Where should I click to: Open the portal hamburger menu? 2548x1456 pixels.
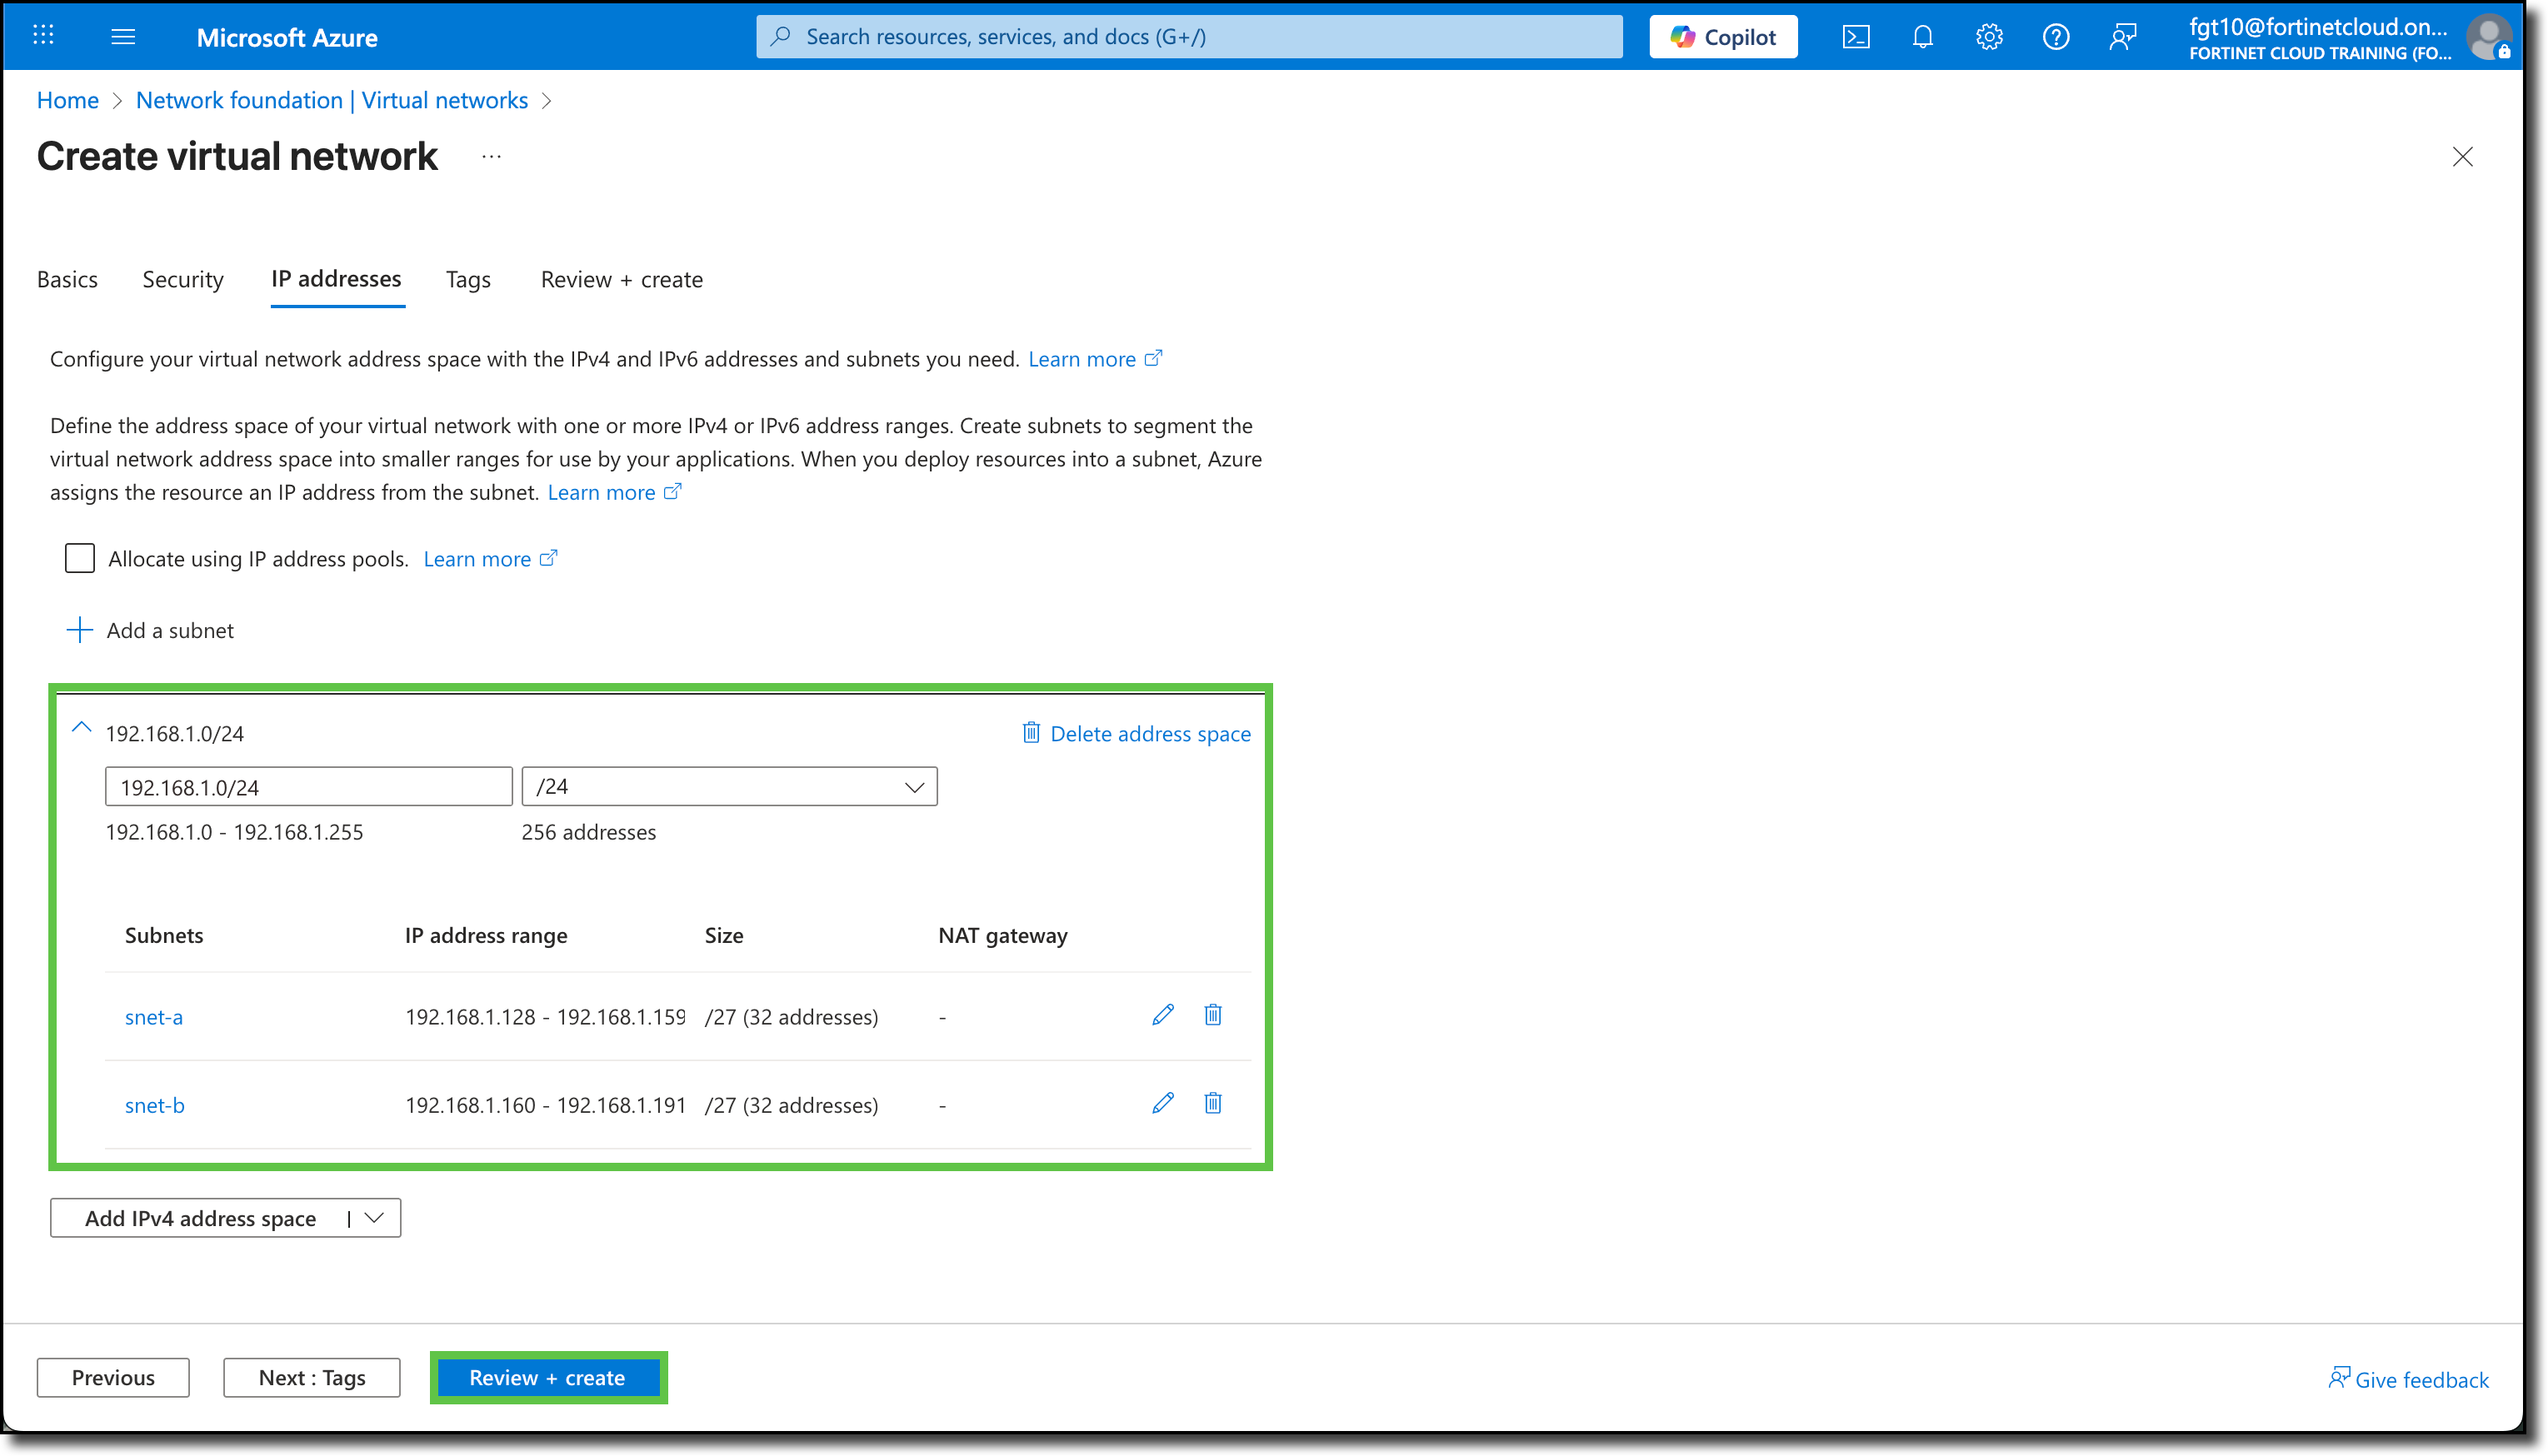[x=124, y=36]
